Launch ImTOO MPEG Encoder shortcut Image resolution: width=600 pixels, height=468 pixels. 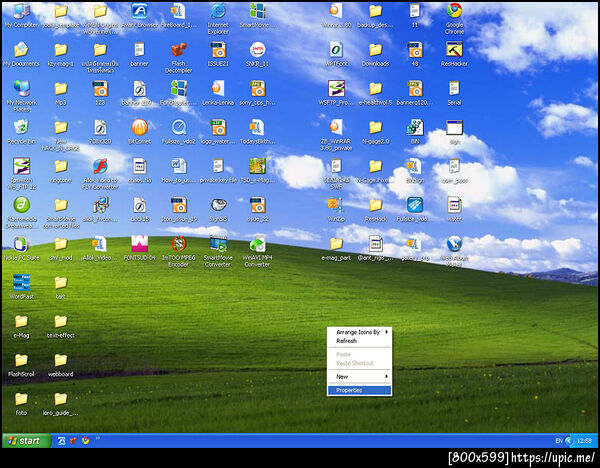coord(178,251)
